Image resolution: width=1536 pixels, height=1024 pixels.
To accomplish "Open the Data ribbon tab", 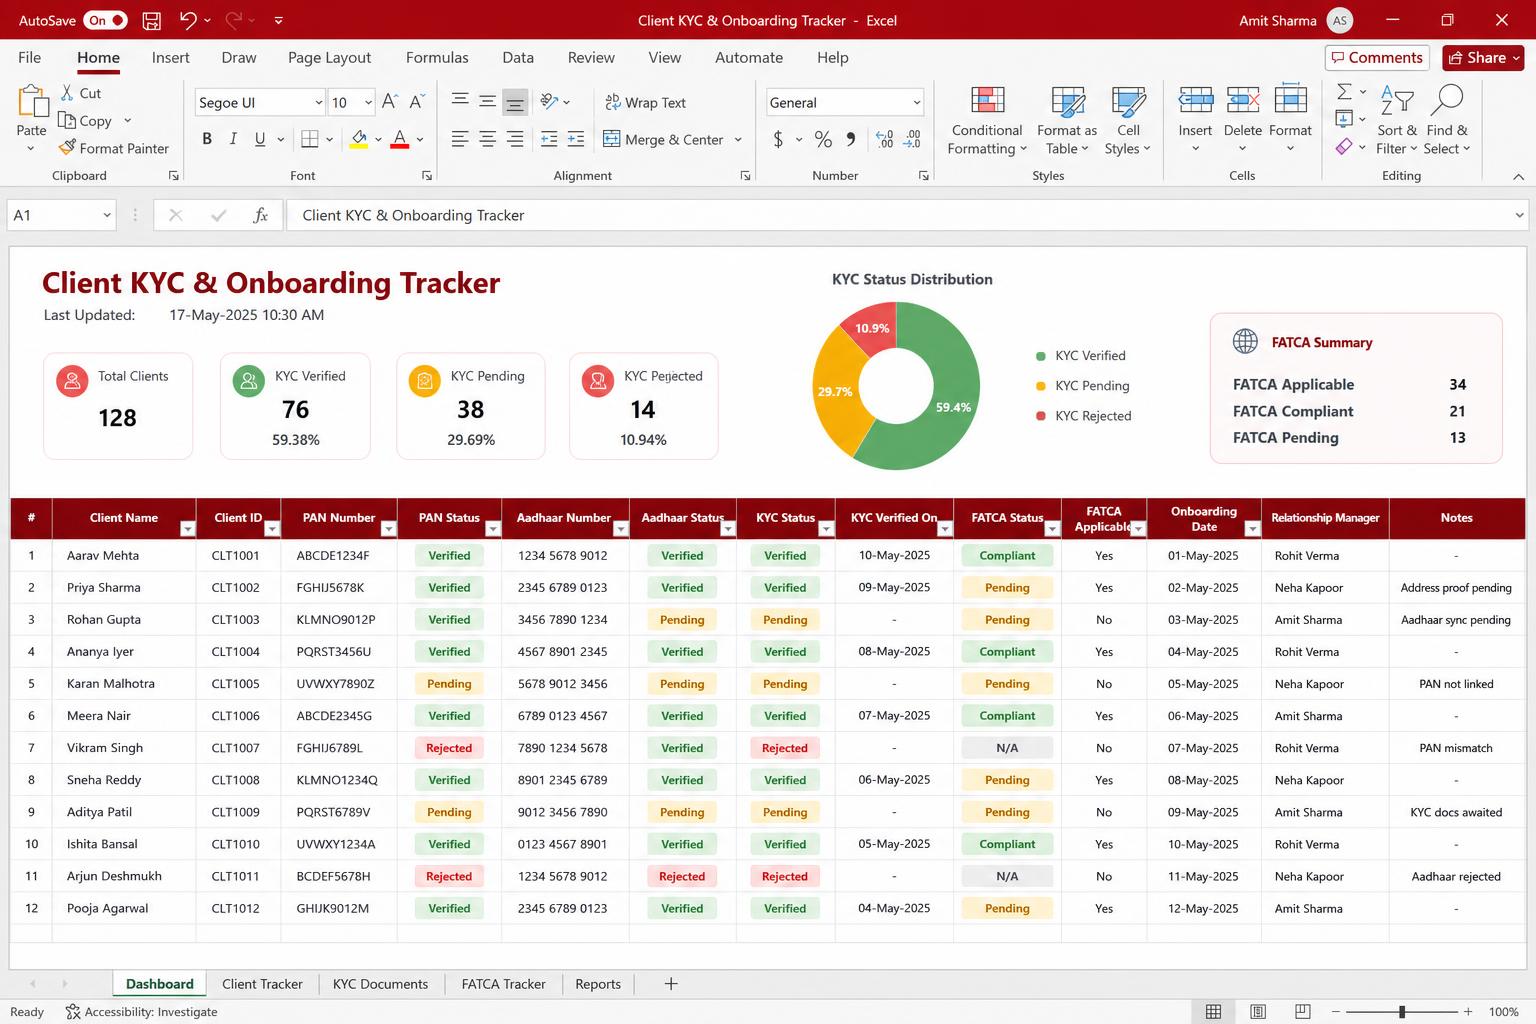I will [518, 58].
